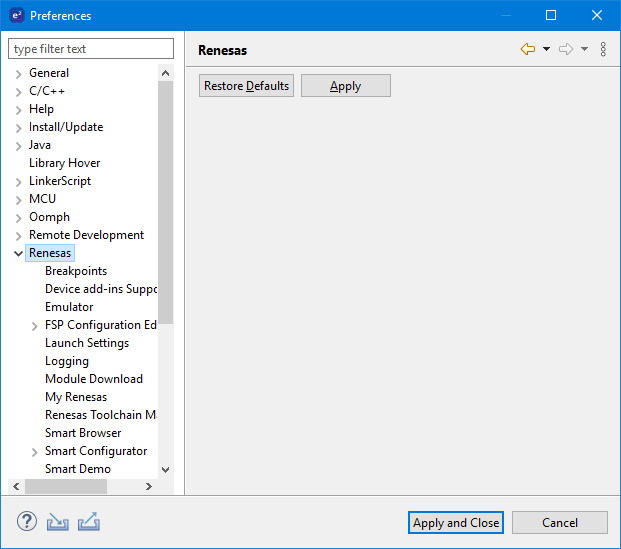Maximize the Preferences window

point(551,15)
